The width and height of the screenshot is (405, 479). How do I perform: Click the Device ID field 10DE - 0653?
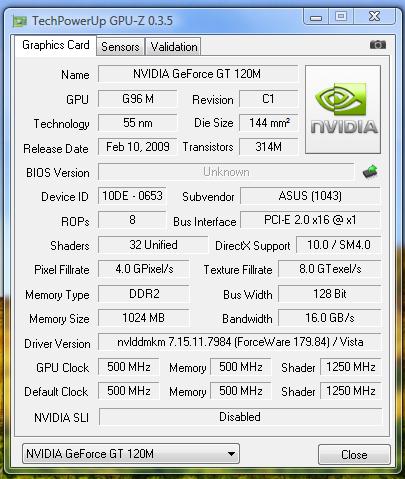point(132,196)
